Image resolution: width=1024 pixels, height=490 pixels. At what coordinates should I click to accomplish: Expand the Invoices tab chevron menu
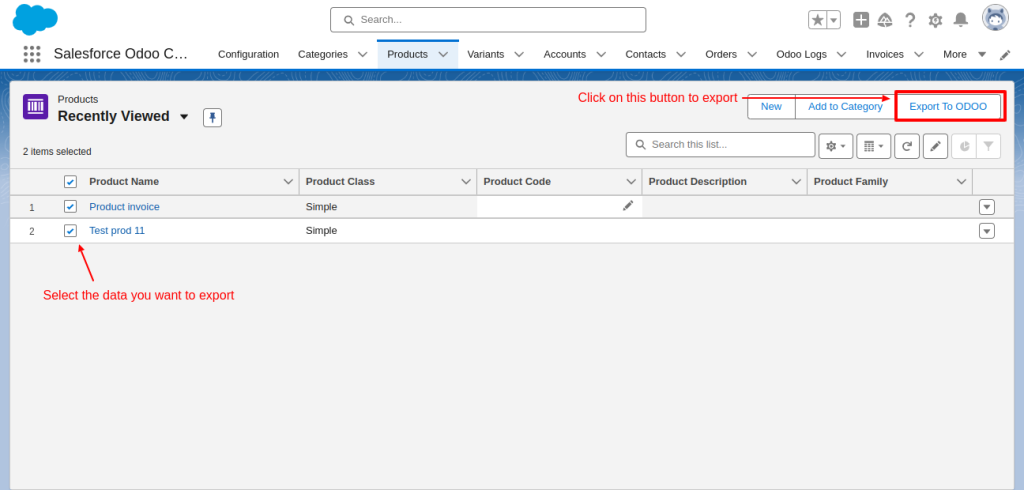tap(918, 54)
